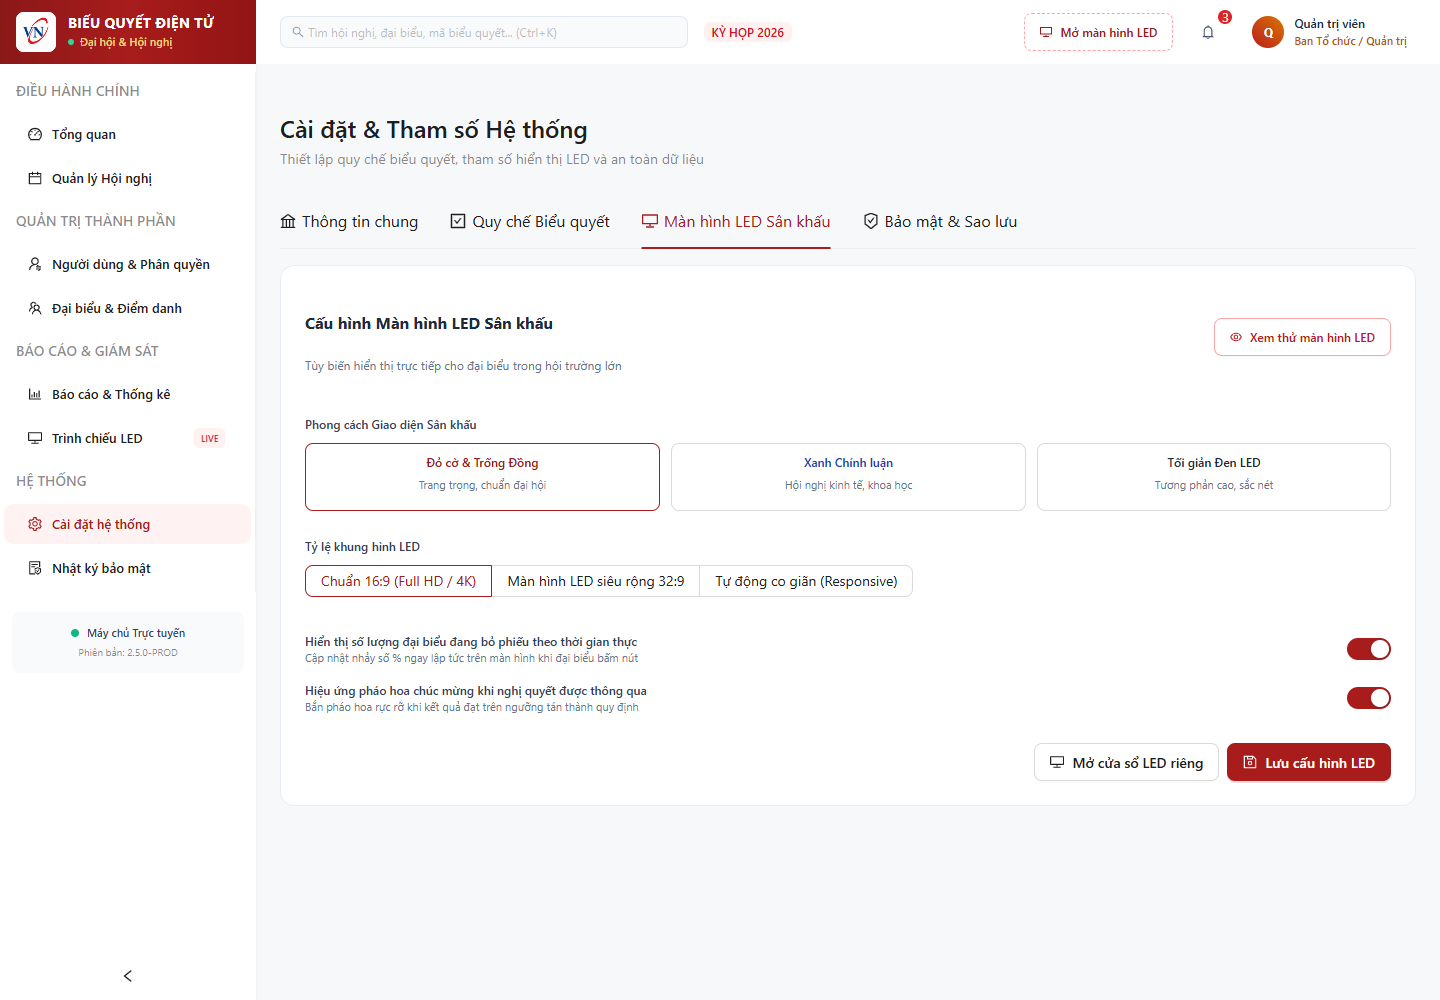This screenshot has height=1000, width=1440.
Task: Select Xanh Chính luận theme
Action: click(848, 477)
